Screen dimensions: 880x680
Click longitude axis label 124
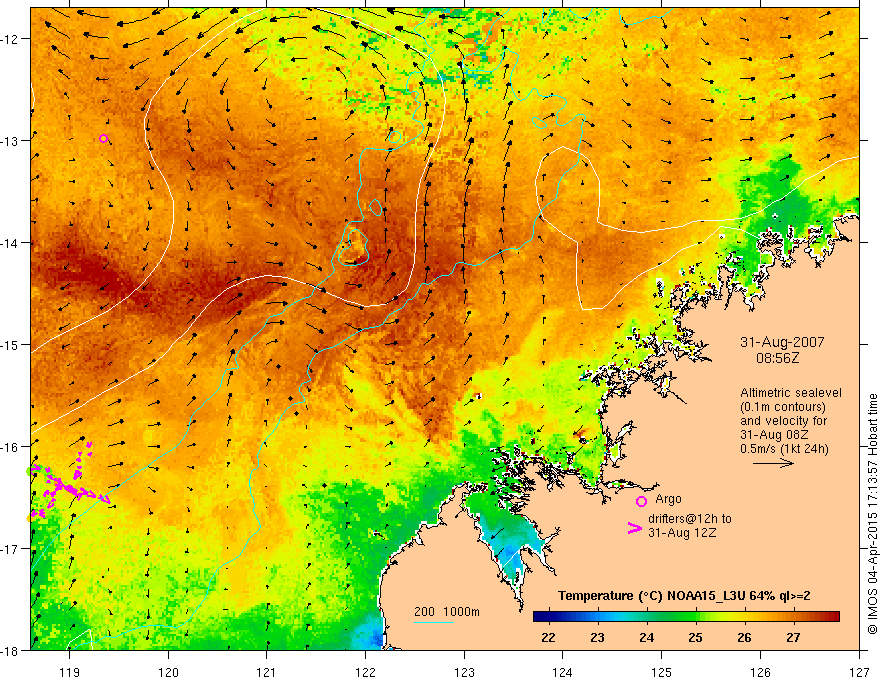(x=563, y=672)
